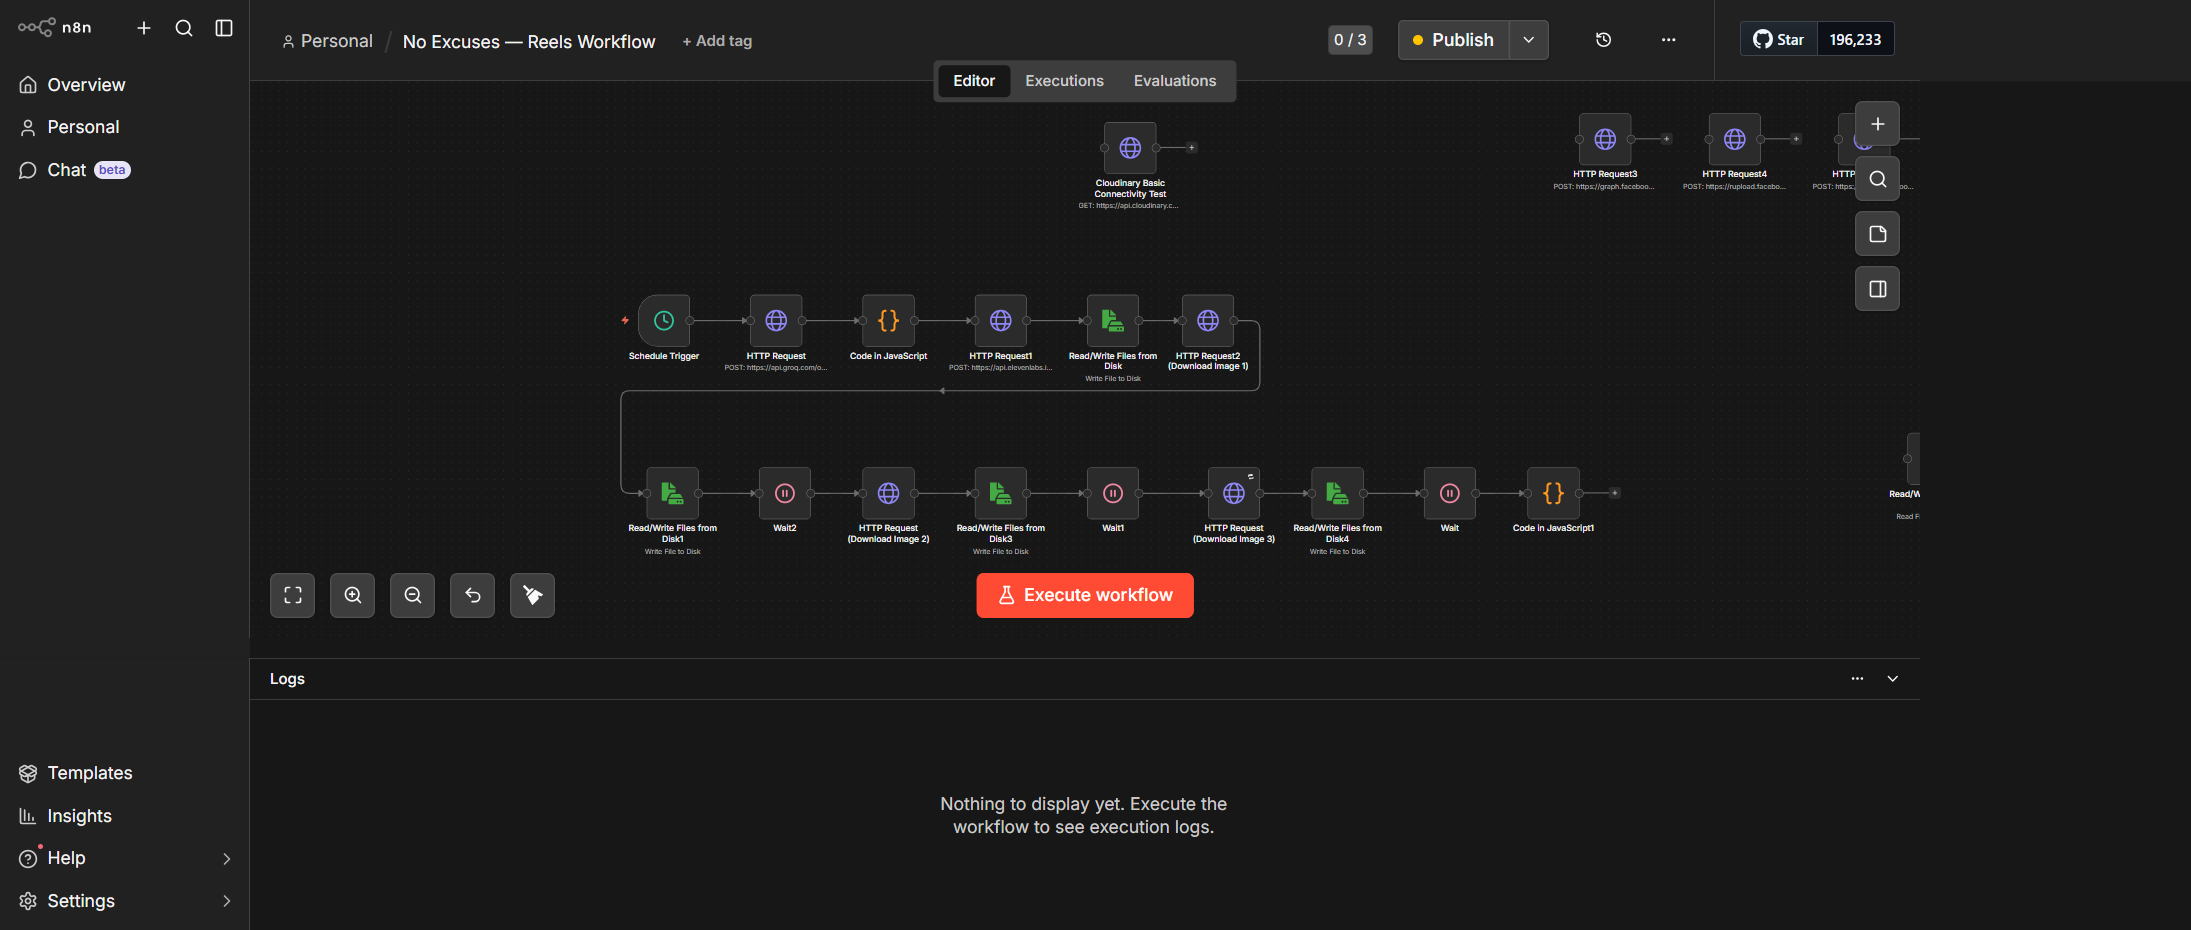Click plus connector after Code in JavaScript1

click(1615, 493)
